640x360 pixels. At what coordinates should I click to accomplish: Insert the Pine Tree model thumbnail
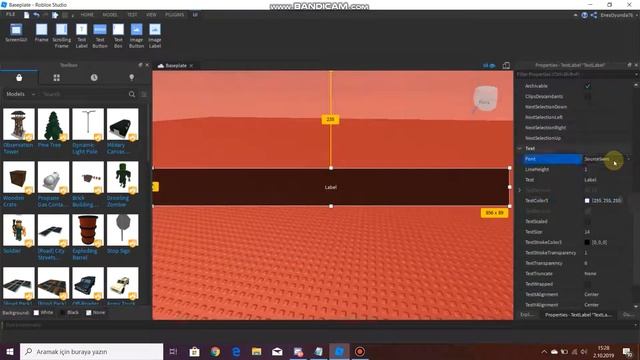53,124
